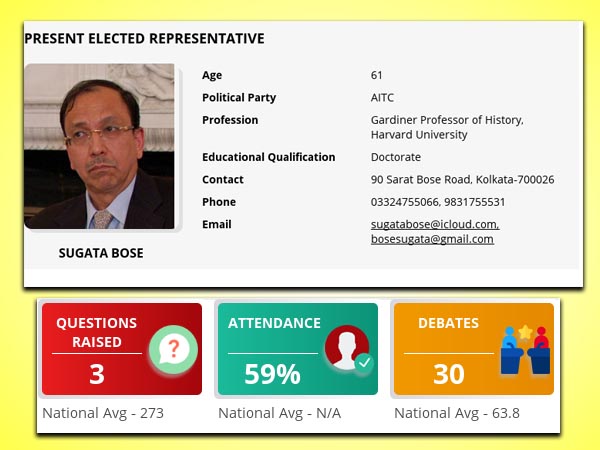Open the bosesugata@gmail.com email link
600x450 pixels.
click(x=432, y=239)
